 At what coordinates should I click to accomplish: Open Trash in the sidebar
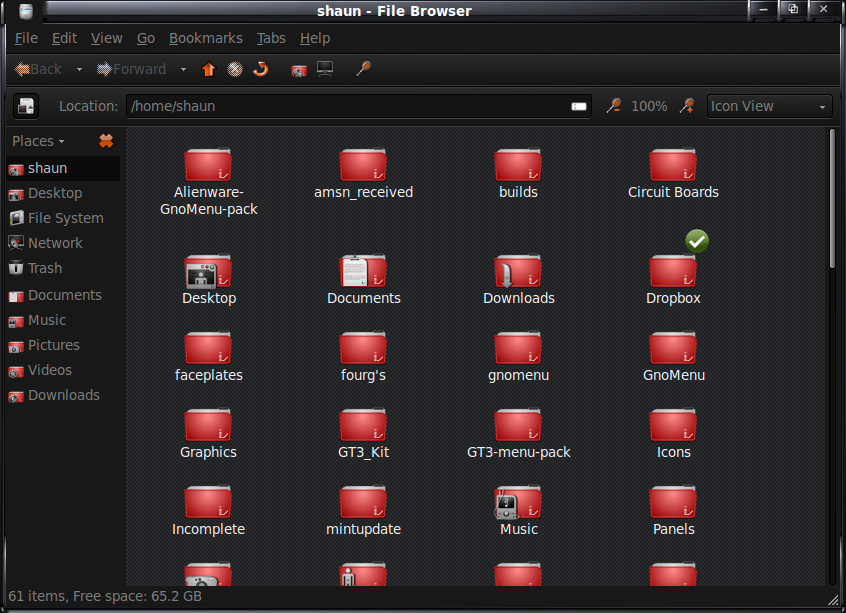[64, 268]
